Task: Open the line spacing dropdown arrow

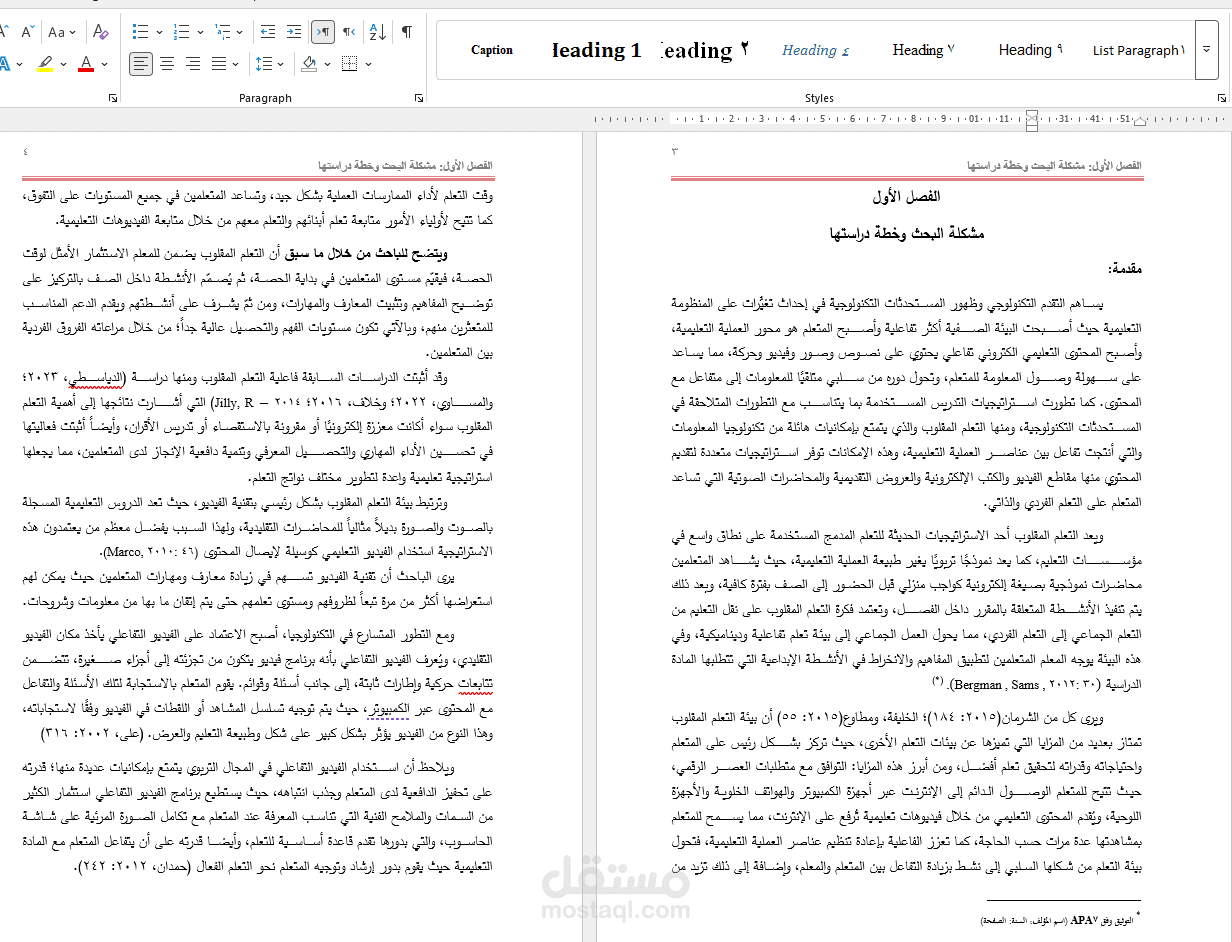Action: click(279, 64)
